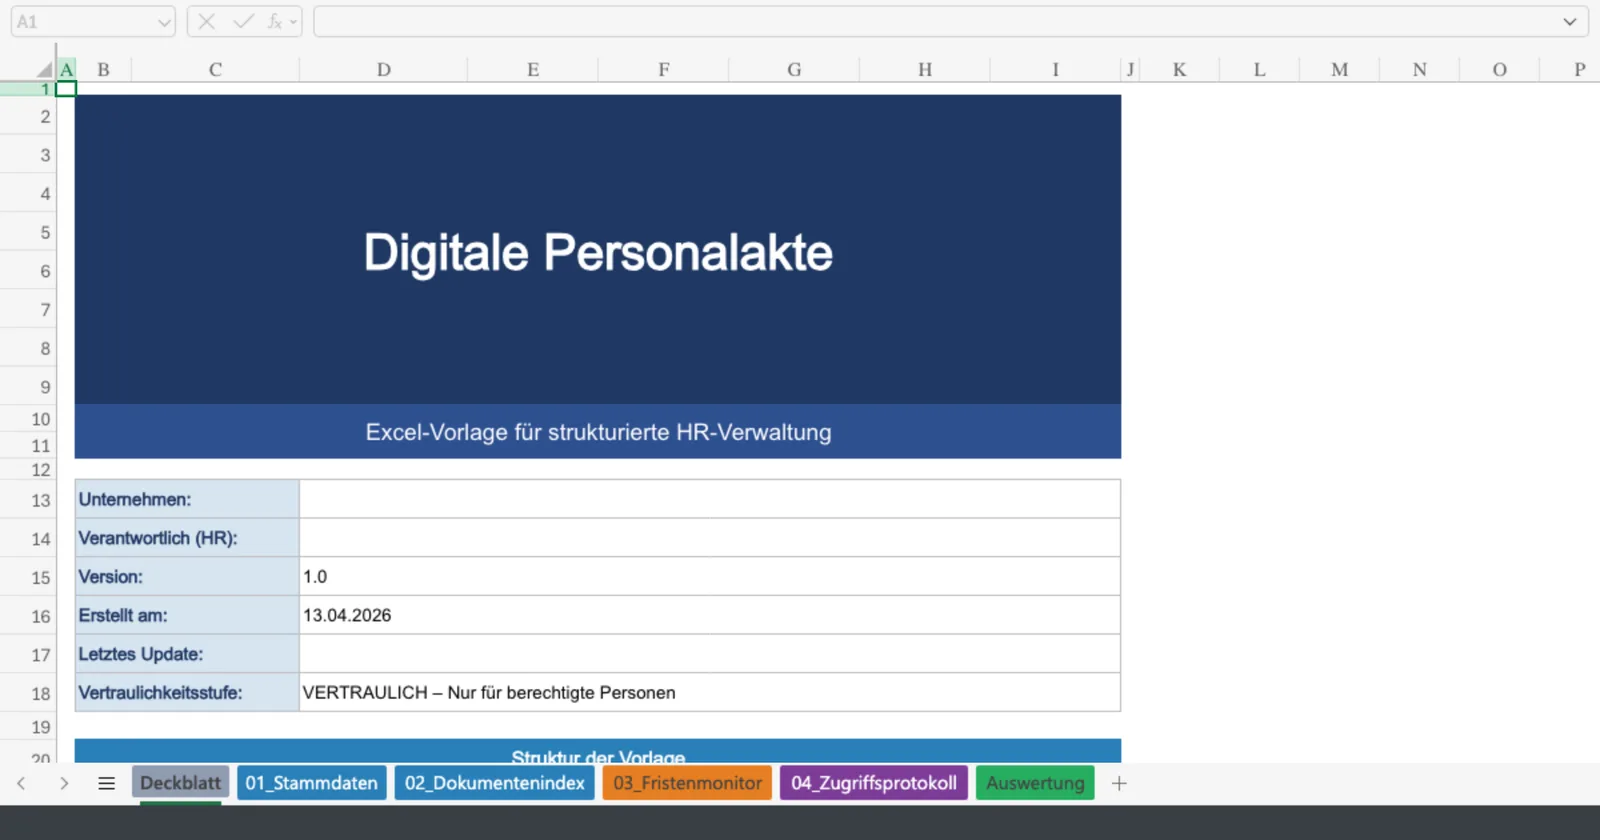This screenshot has width=1600, height=840.
Task: Select column F header
Action: [x=664, y=69]
